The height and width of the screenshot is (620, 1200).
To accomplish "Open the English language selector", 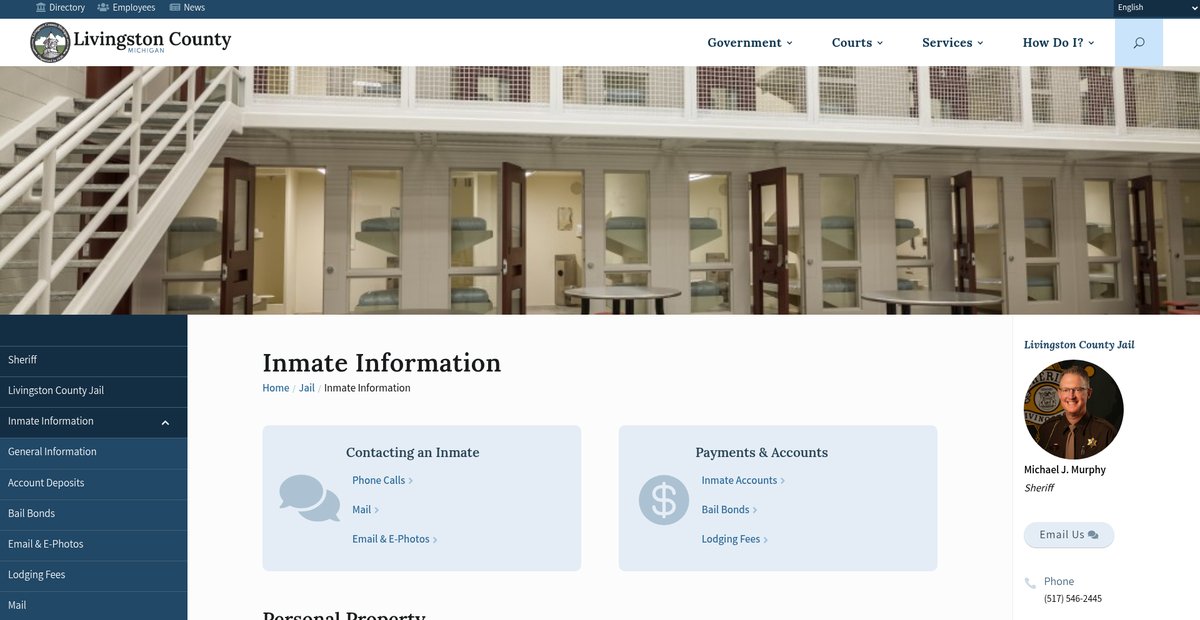I will tap(1157, 8).
